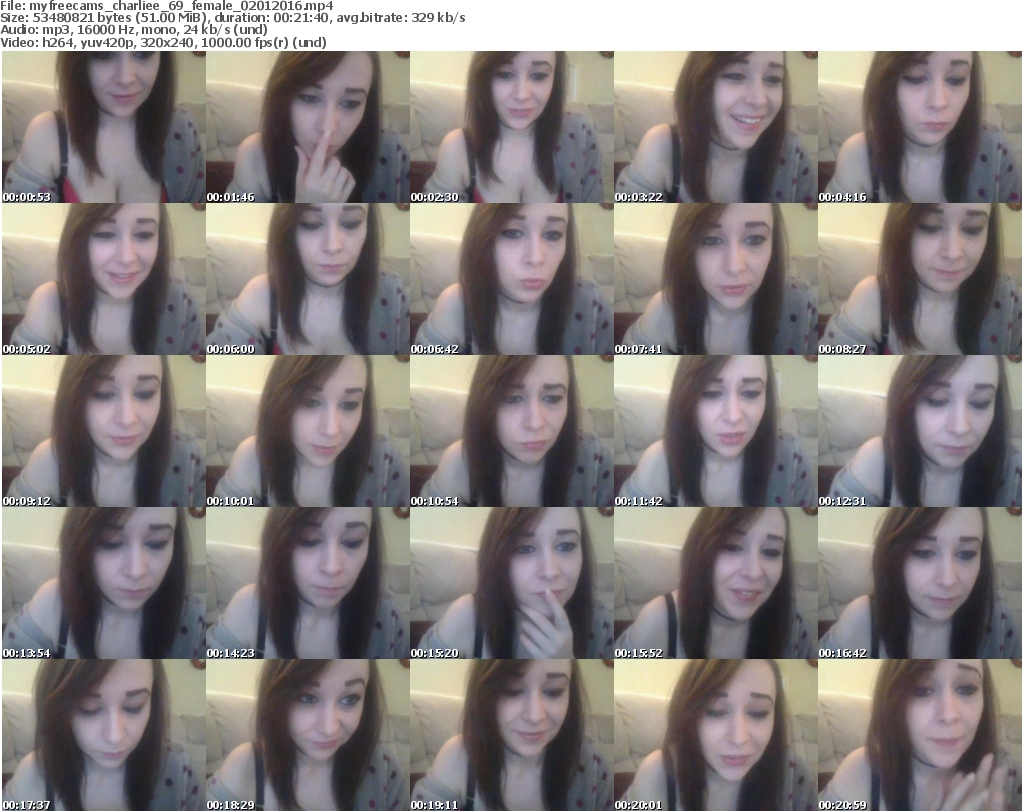Select the thumbnail stamped 00:01:46
The width and height of the screenshot is (1024, 811).
(x=308, y=127)
